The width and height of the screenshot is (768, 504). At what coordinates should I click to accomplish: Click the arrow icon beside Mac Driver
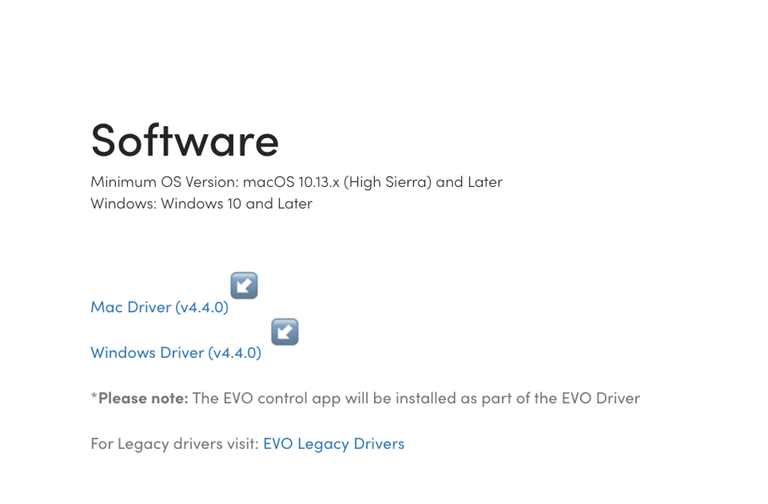[244, 285]
